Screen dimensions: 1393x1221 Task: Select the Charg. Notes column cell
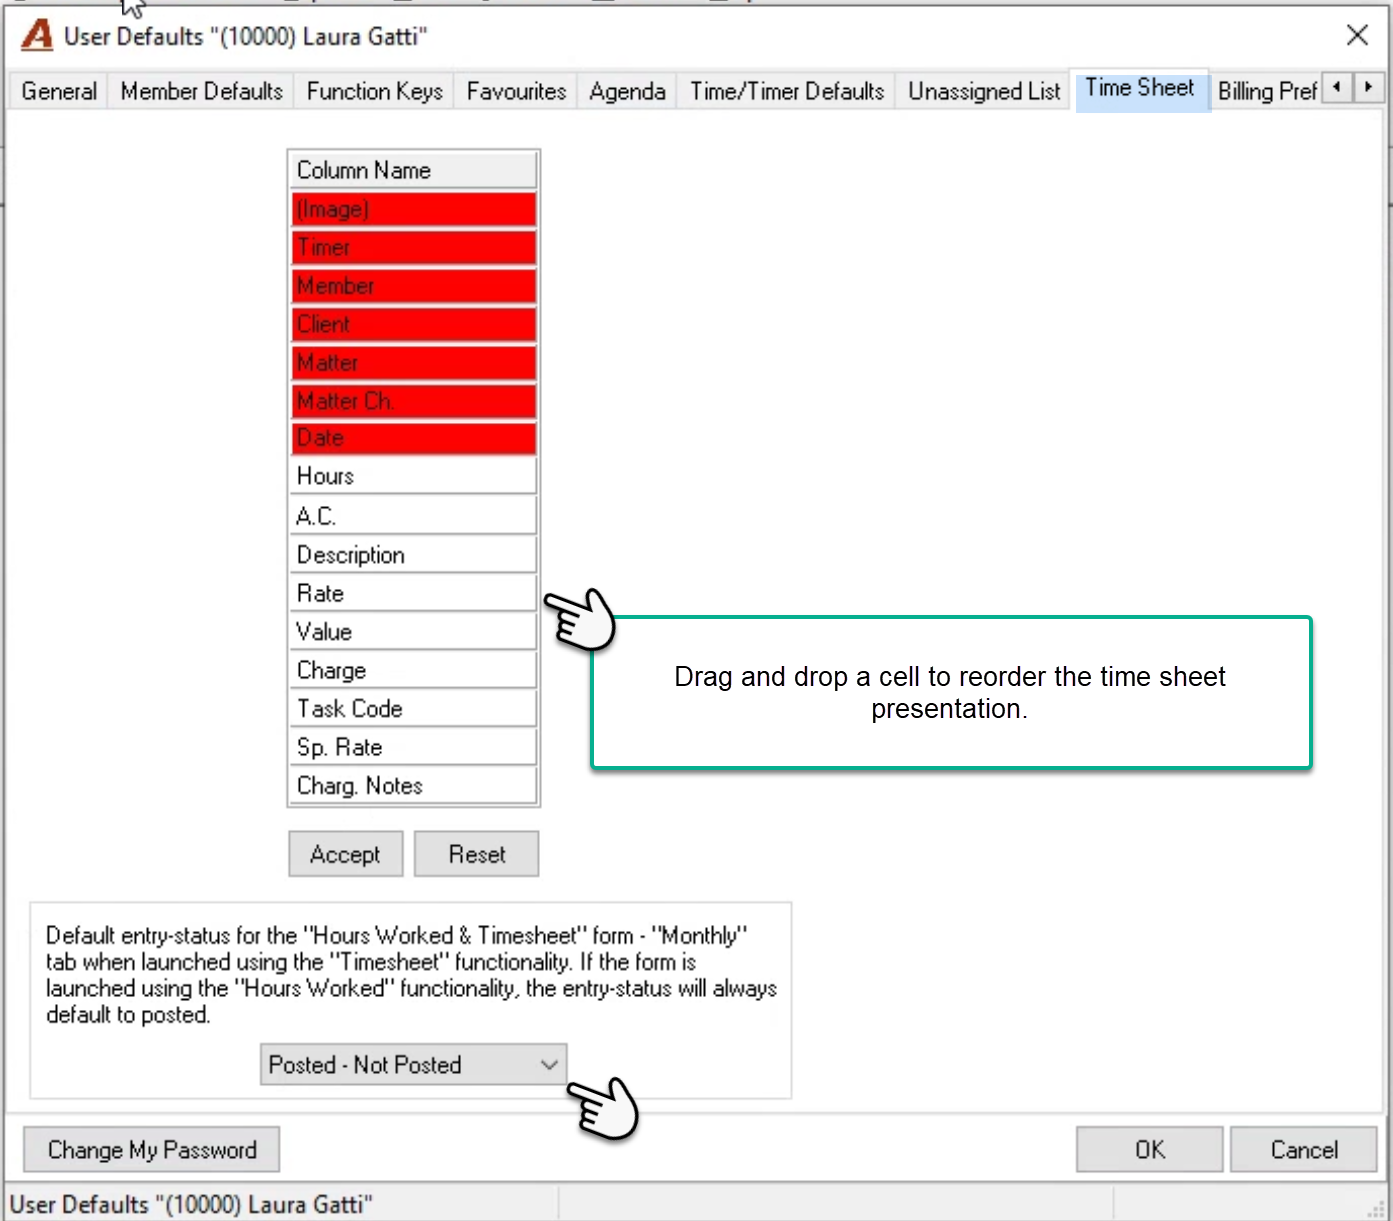(414, 786)
